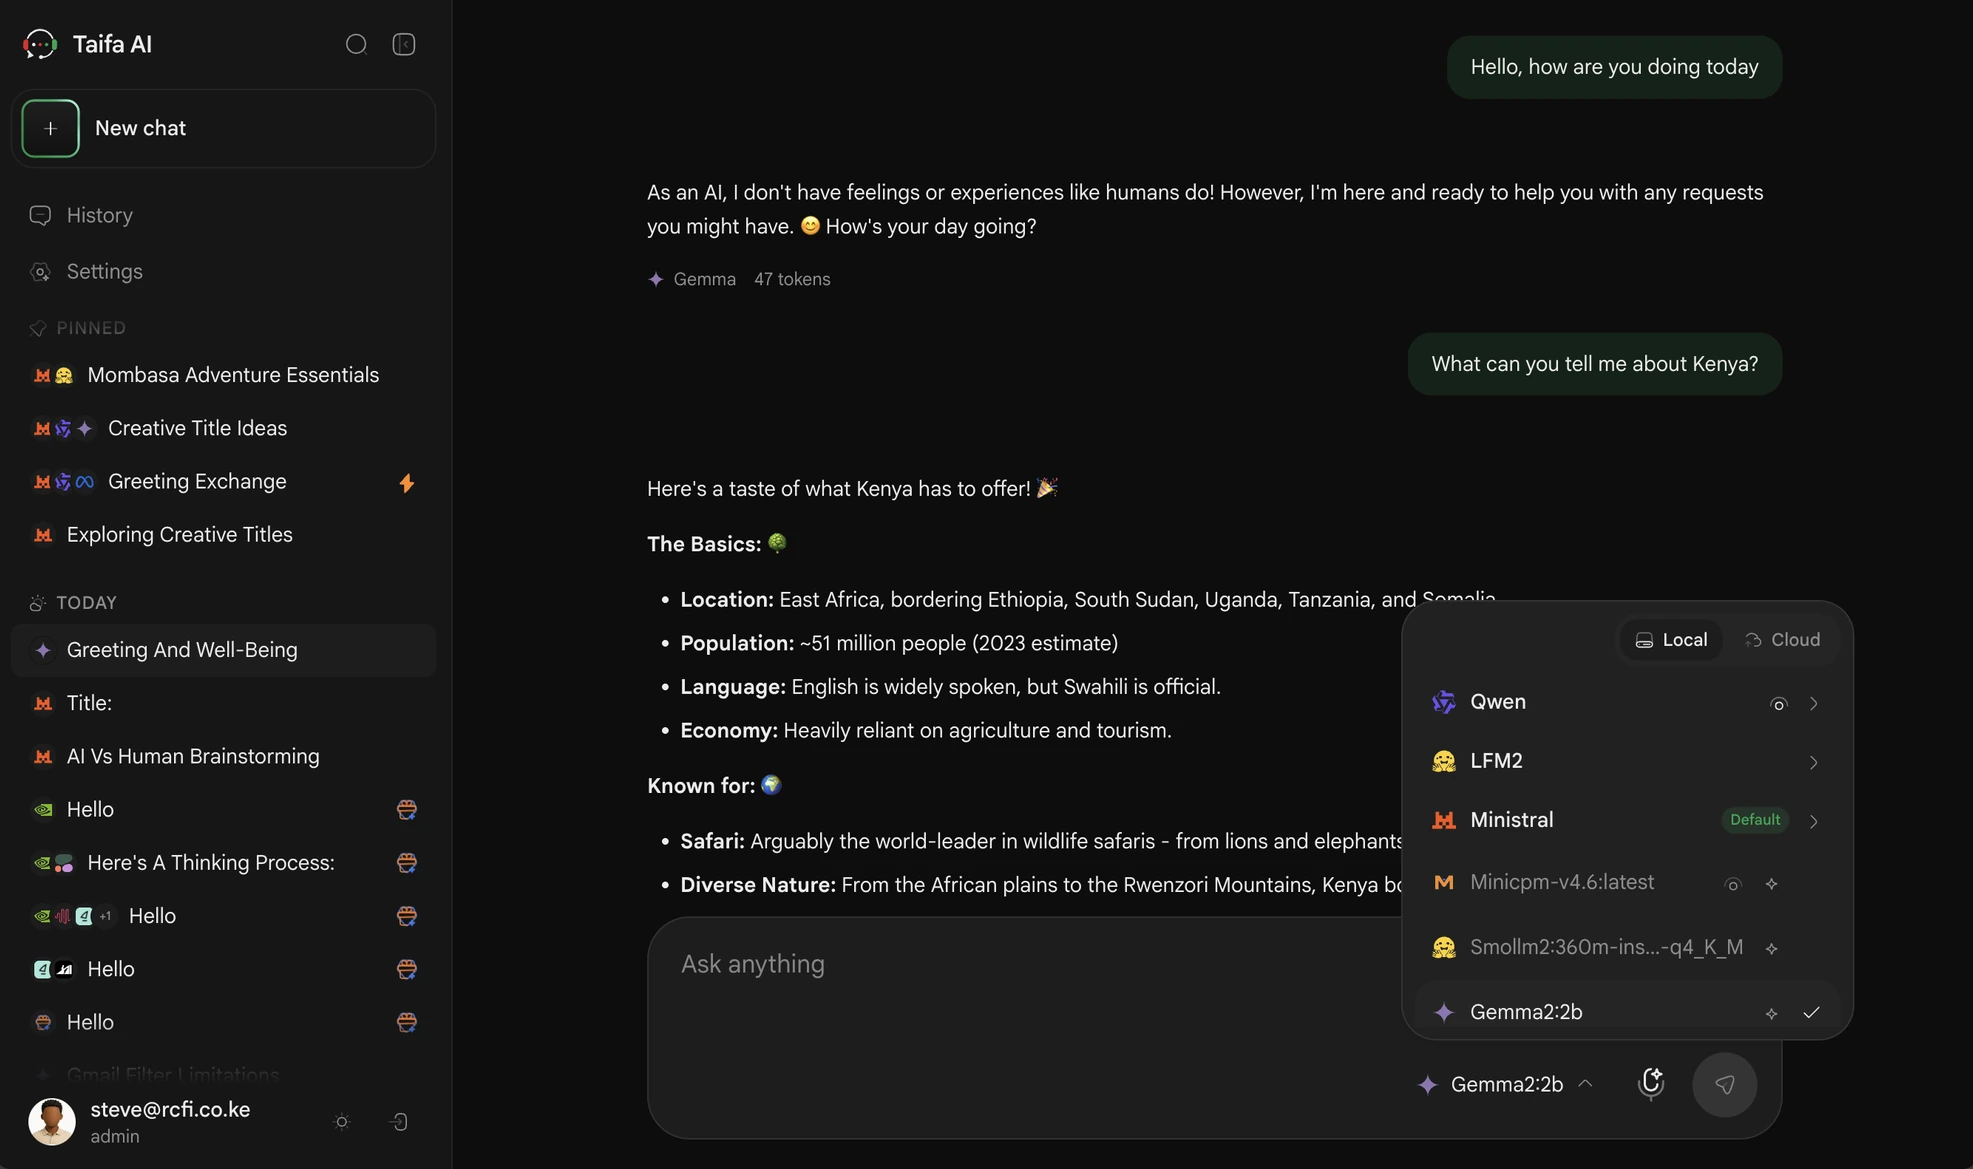1973x1169 pixels.
Task: Select the Minicpm-v4.6:latest model
Action: (x=1627, y=883)
